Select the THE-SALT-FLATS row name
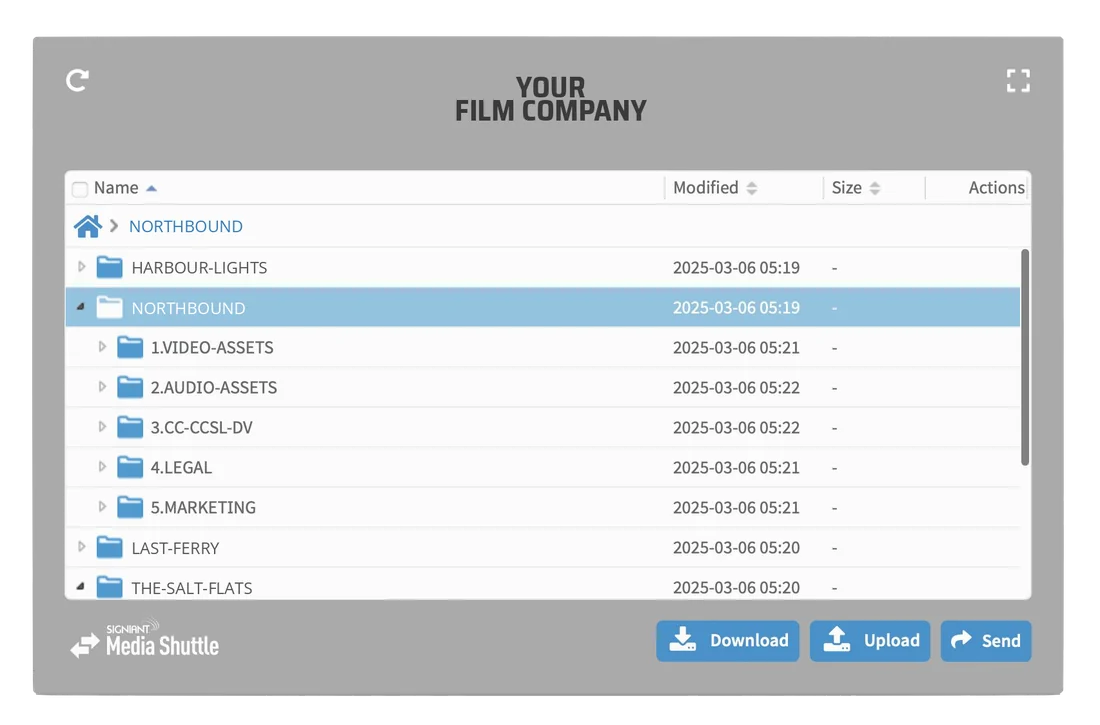The width and height of the screenshot is (1100, 725). pyautogui.click(x=192, y=588)
